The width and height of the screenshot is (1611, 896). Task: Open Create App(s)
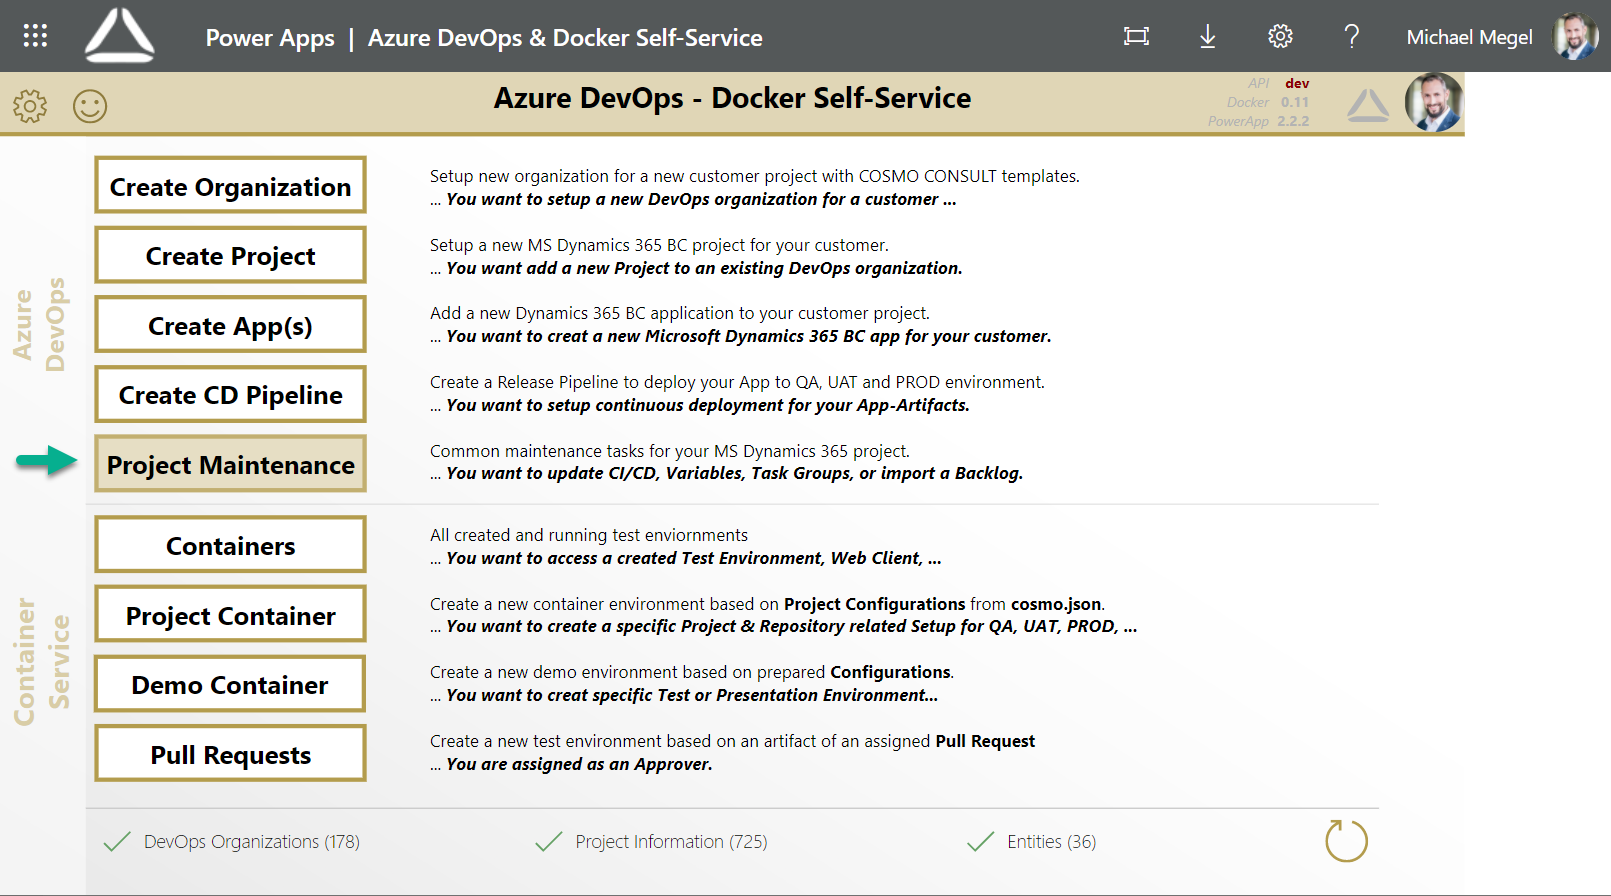coord(231,324)
